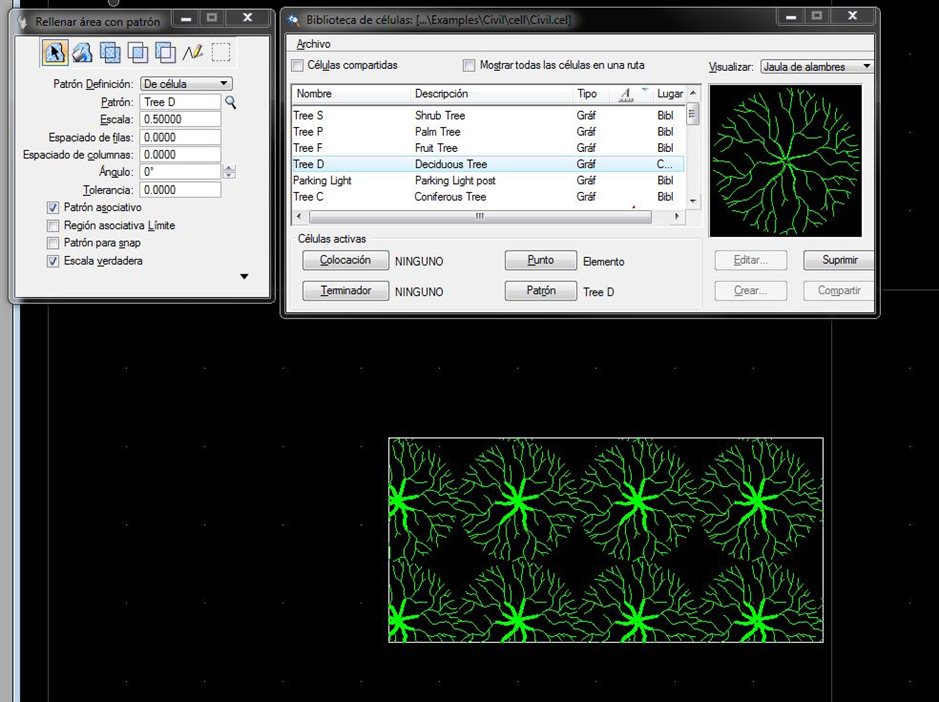The width and height of the screenshot is (939, 702).
Task: Click the cell list scroll right arrow
Action: [677, 216]
